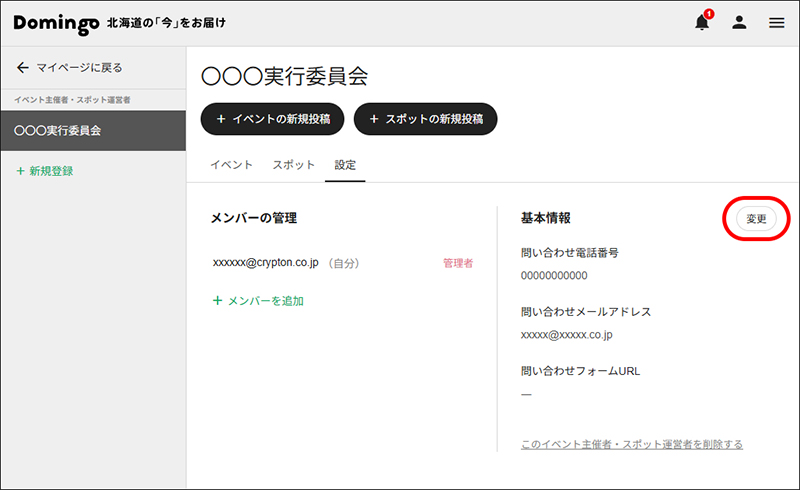Select ○○○実行委員会 in the sidebar
The width and height of the screenshot is (800, 490).
[93, 131]
